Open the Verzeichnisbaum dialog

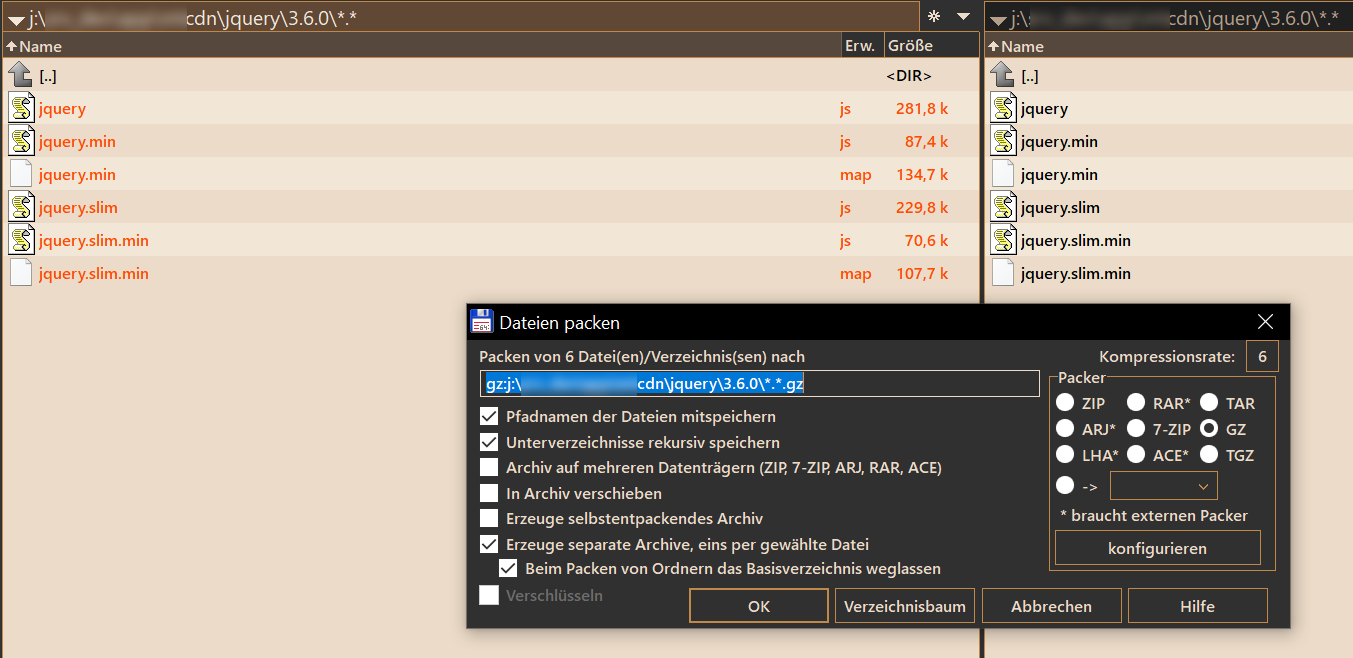click(x=904, y=605)
